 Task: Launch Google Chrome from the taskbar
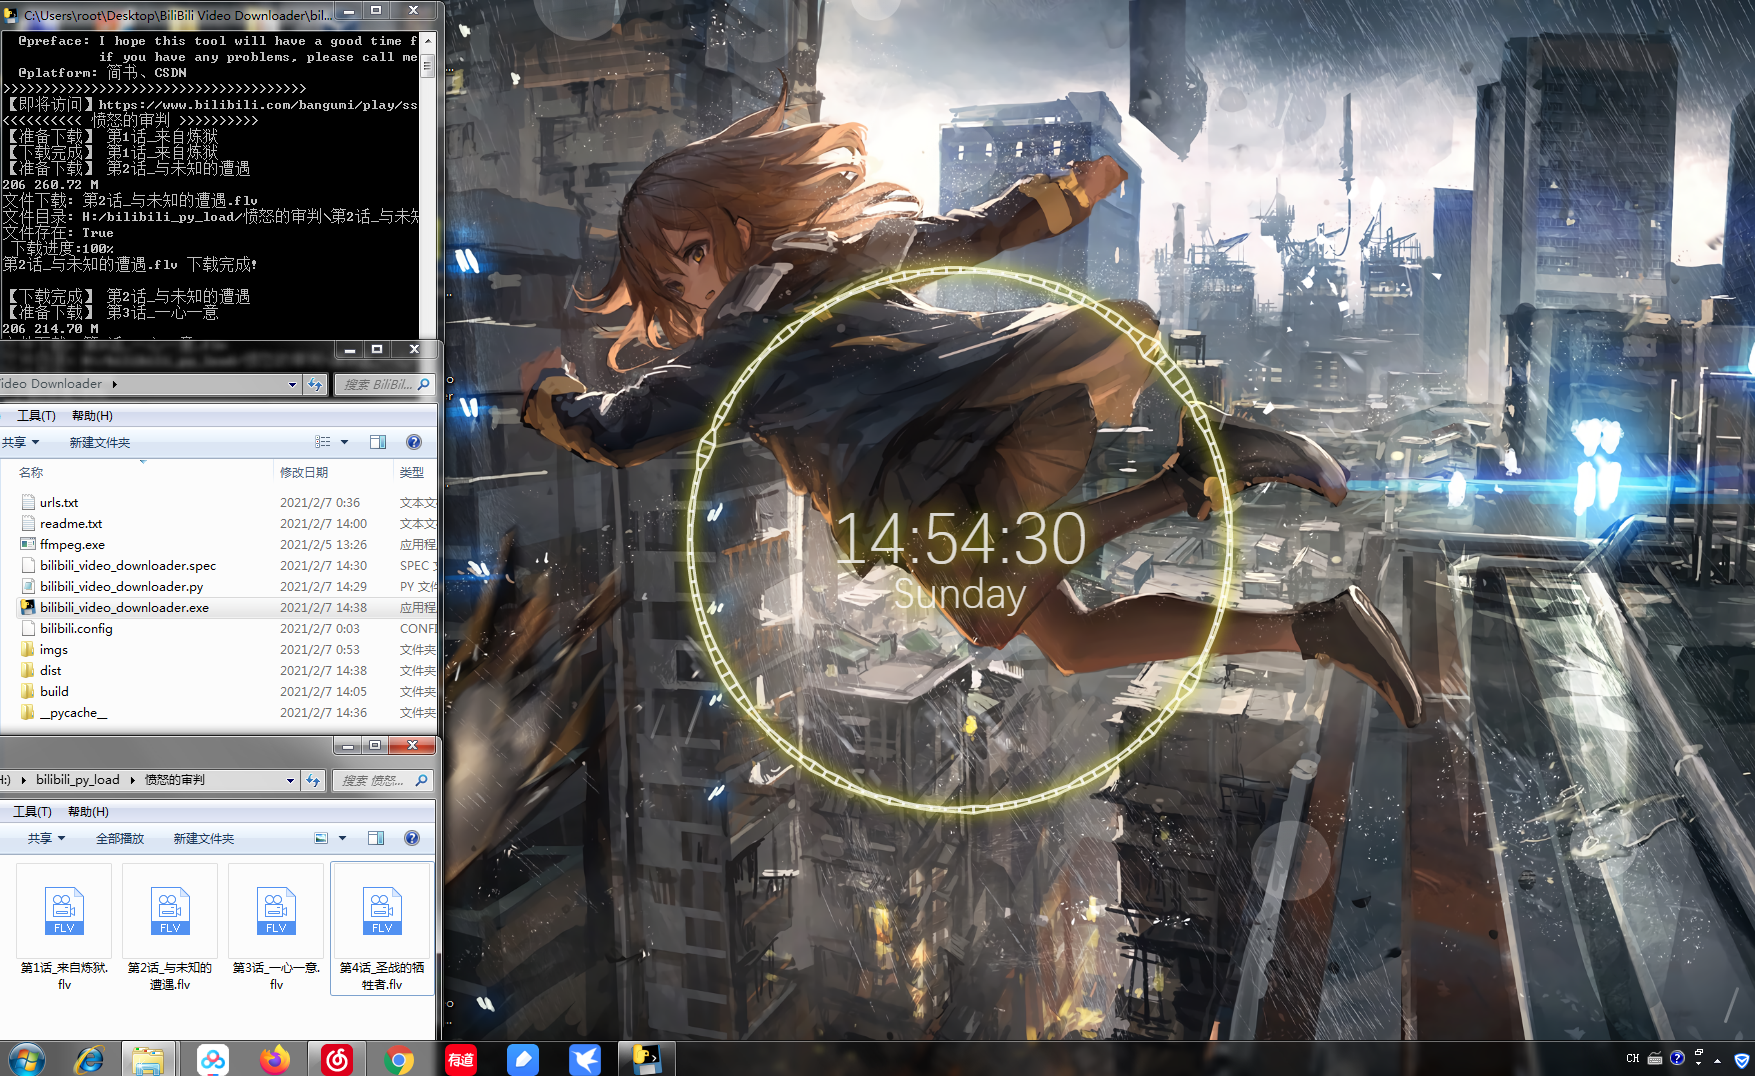(x=399, y=1059)
